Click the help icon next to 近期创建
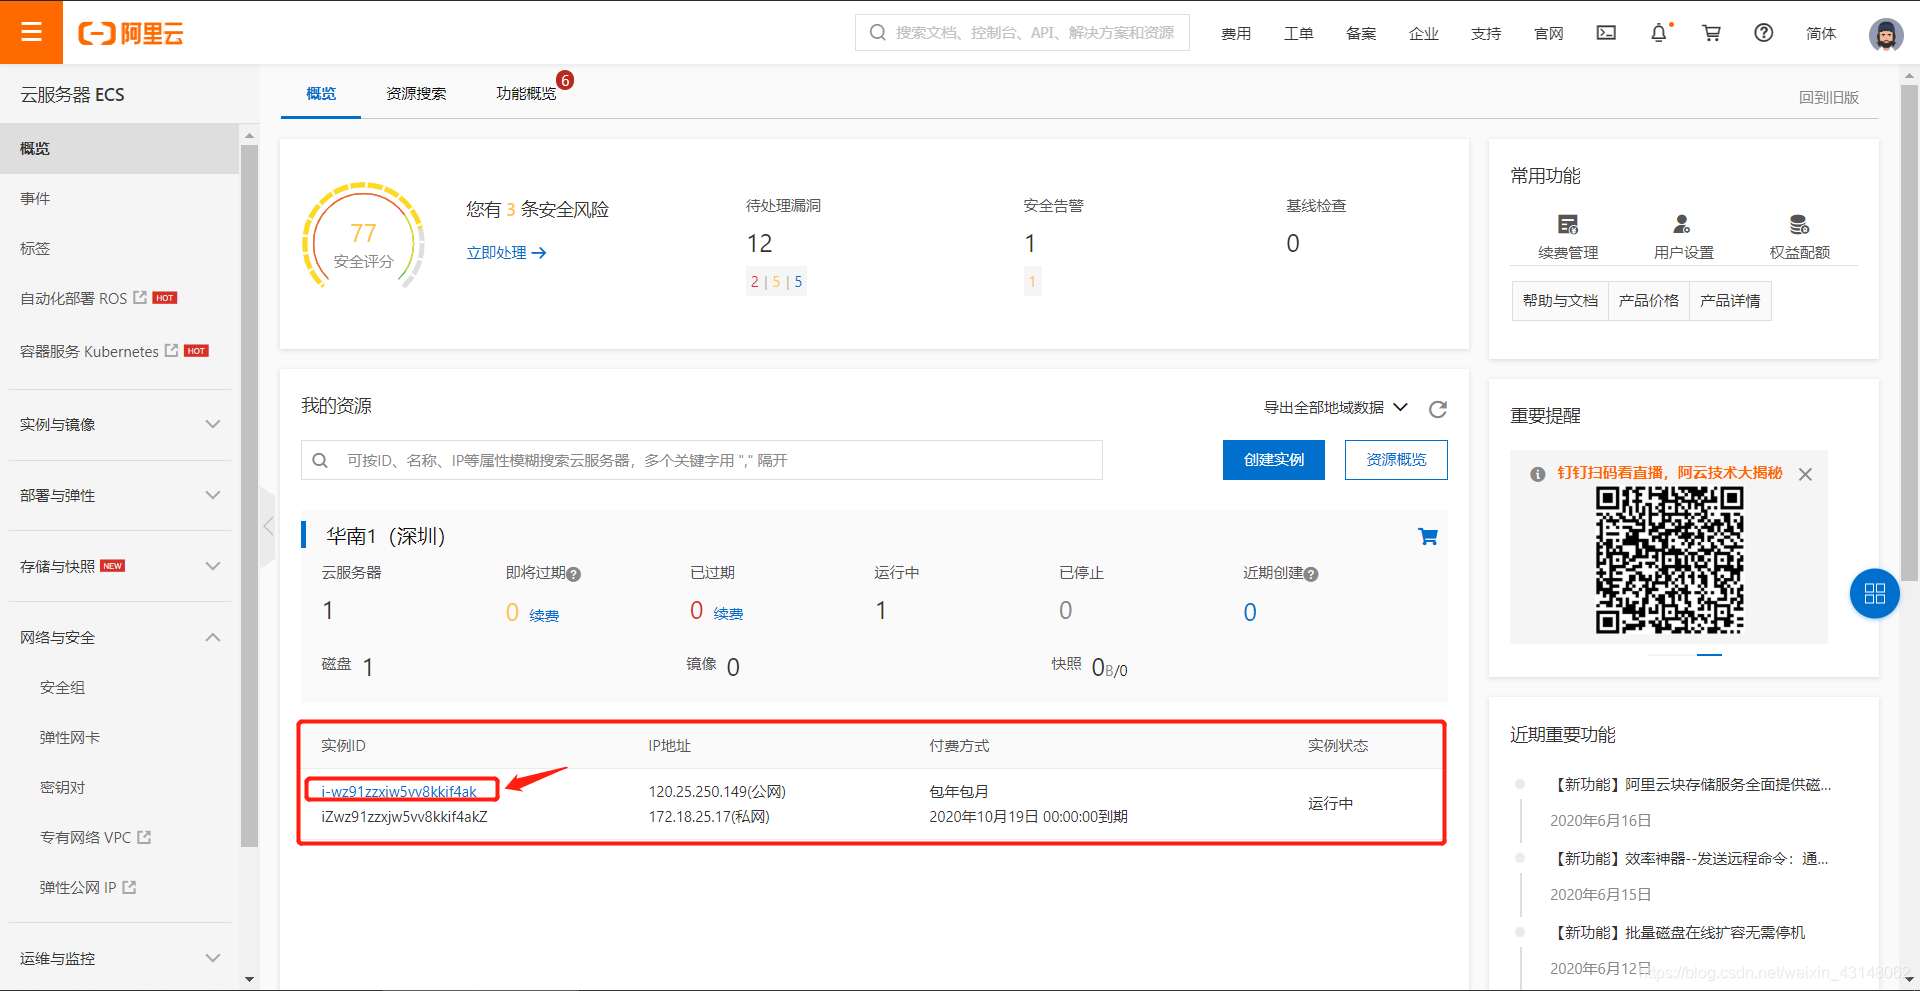Viewport: 1920px width, 991px height. (x=1311, y=574)
